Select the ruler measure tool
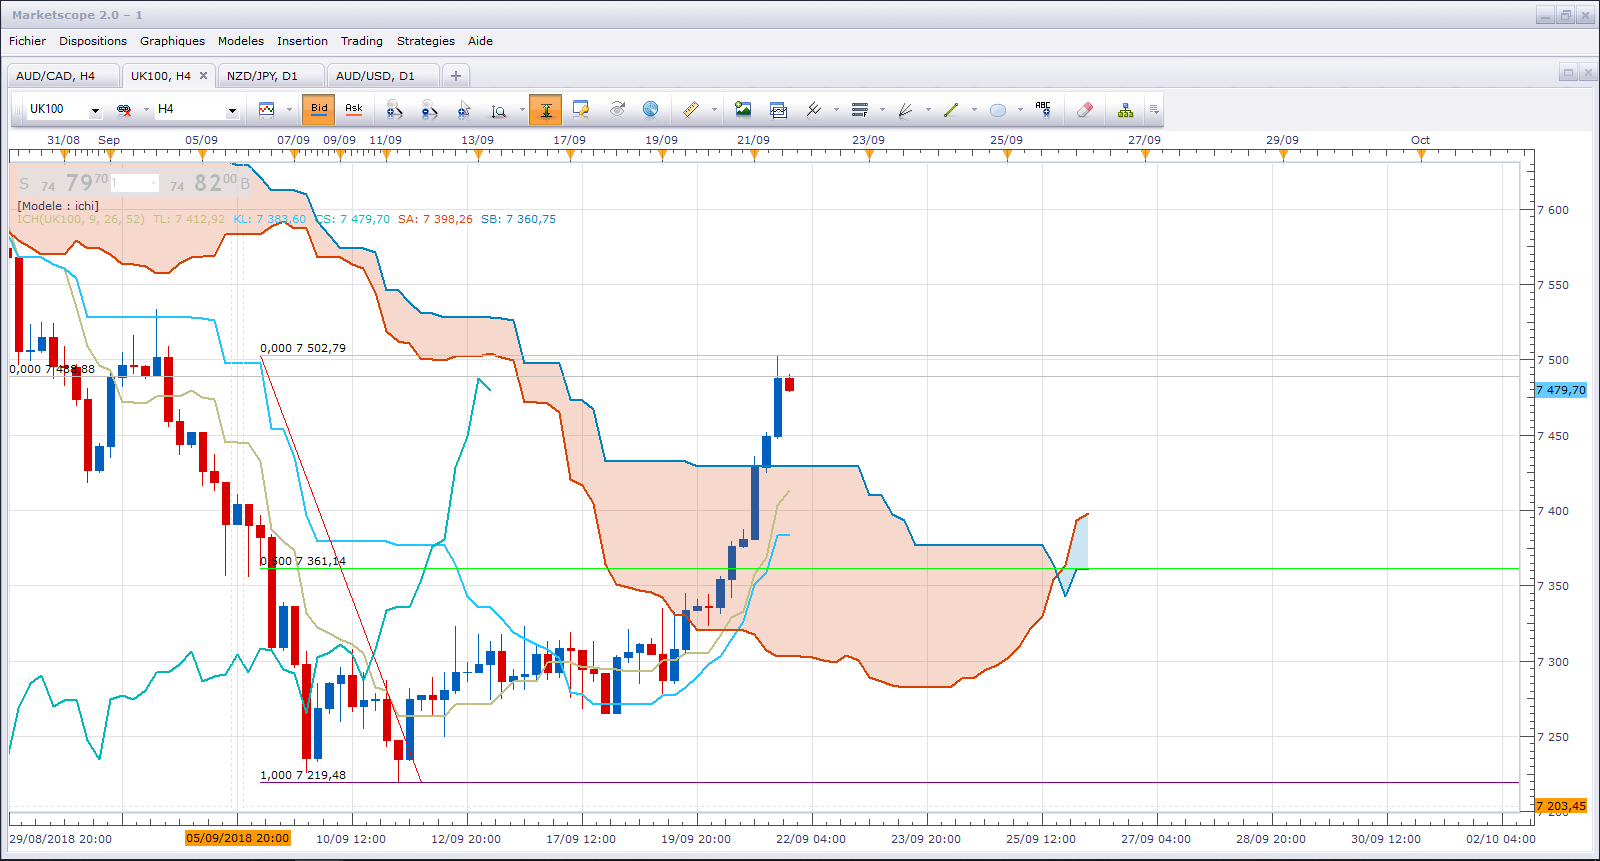 coord(691,110)
